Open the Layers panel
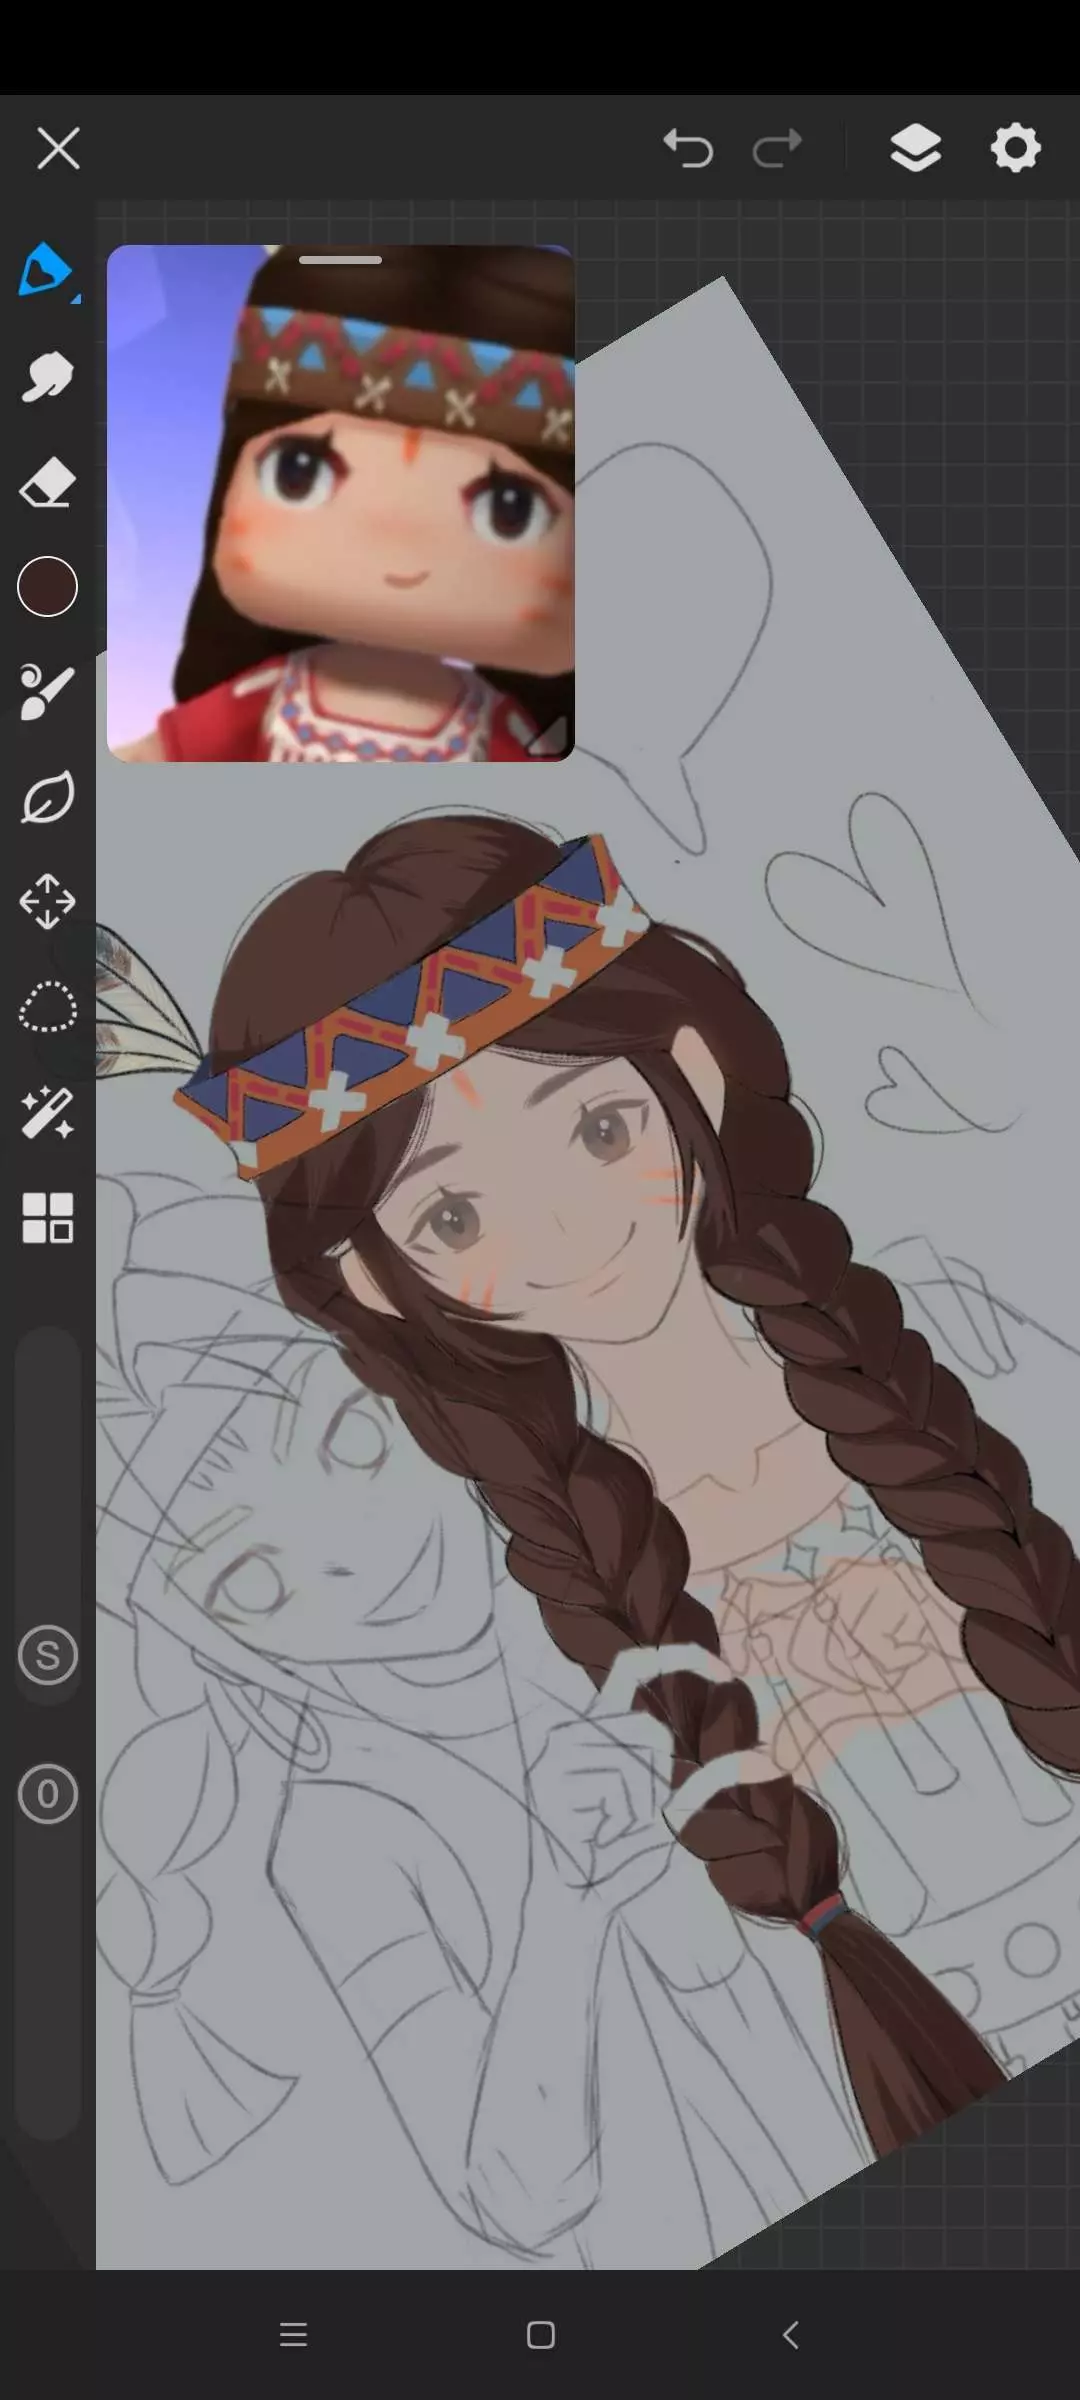The image size is (1080, 2400). 915,149
